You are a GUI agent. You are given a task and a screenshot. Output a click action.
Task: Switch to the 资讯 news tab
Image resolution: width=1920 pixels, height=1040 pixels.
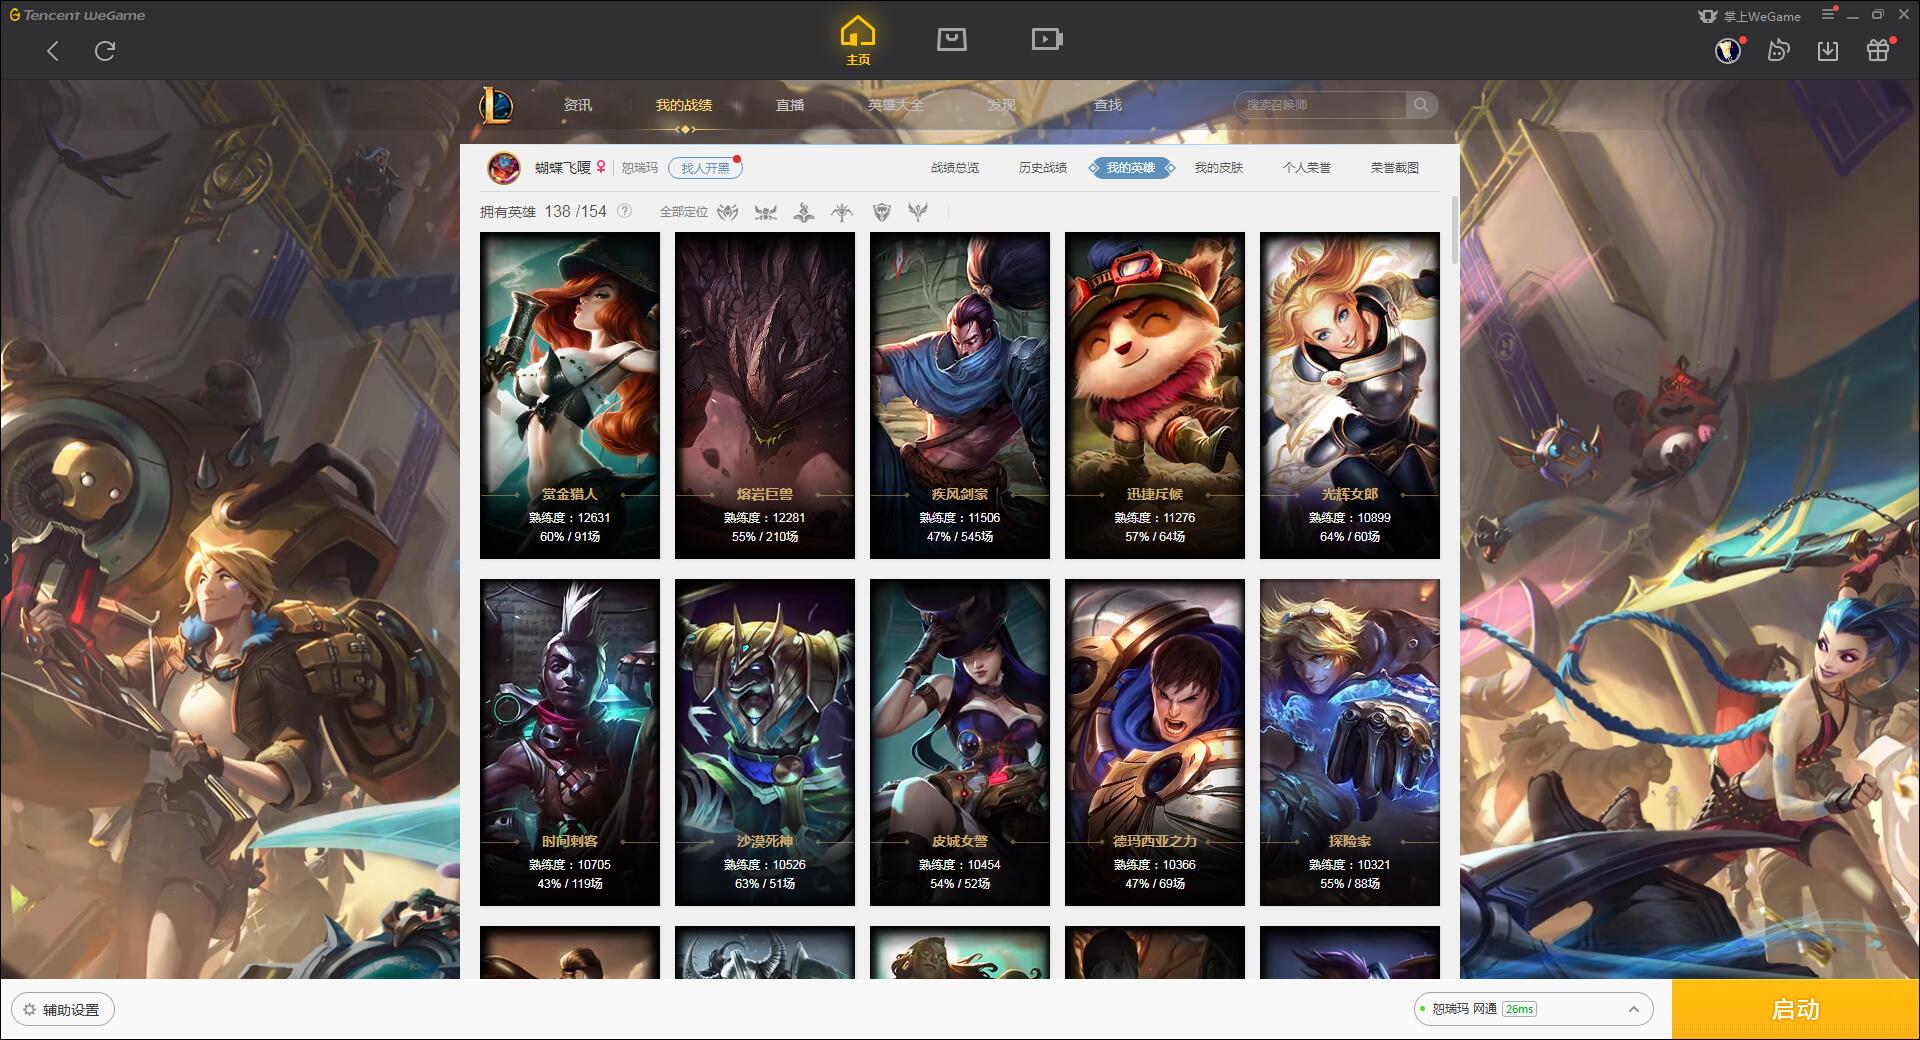click(578, 105)
